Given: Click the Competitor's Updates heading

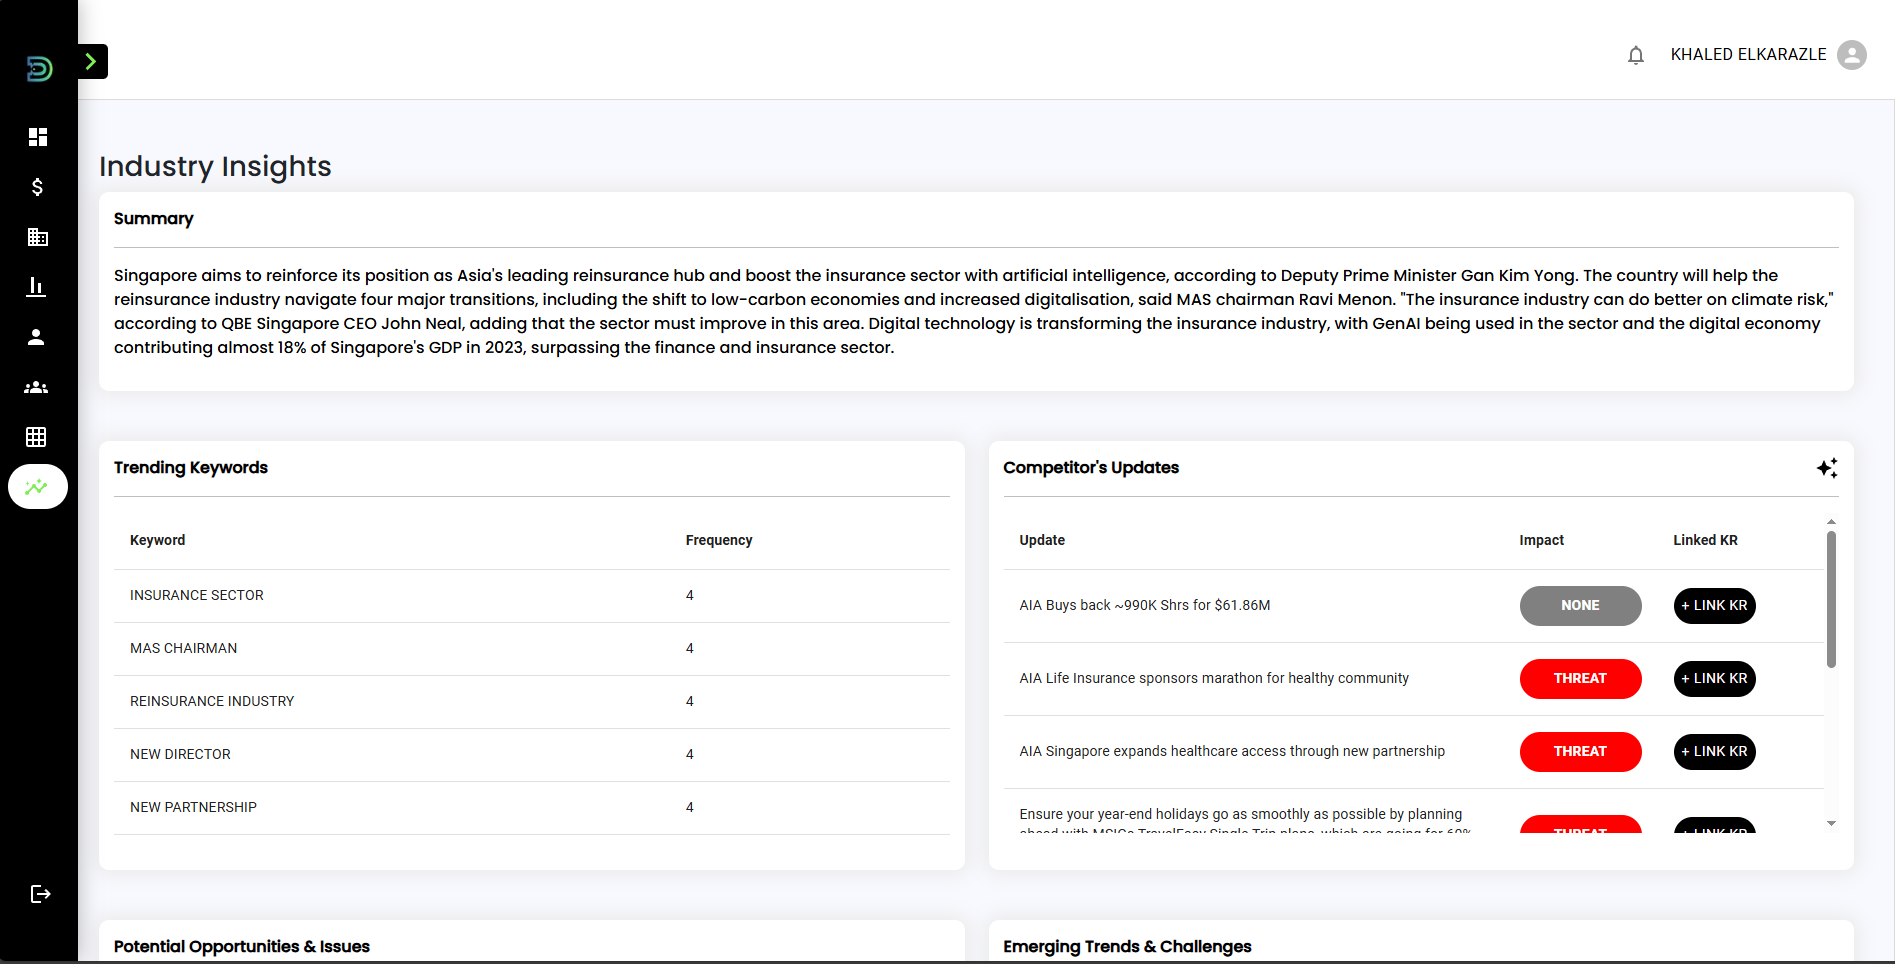Looking at the screenshot, I should pyautogui.click(x=1091, y=468).
